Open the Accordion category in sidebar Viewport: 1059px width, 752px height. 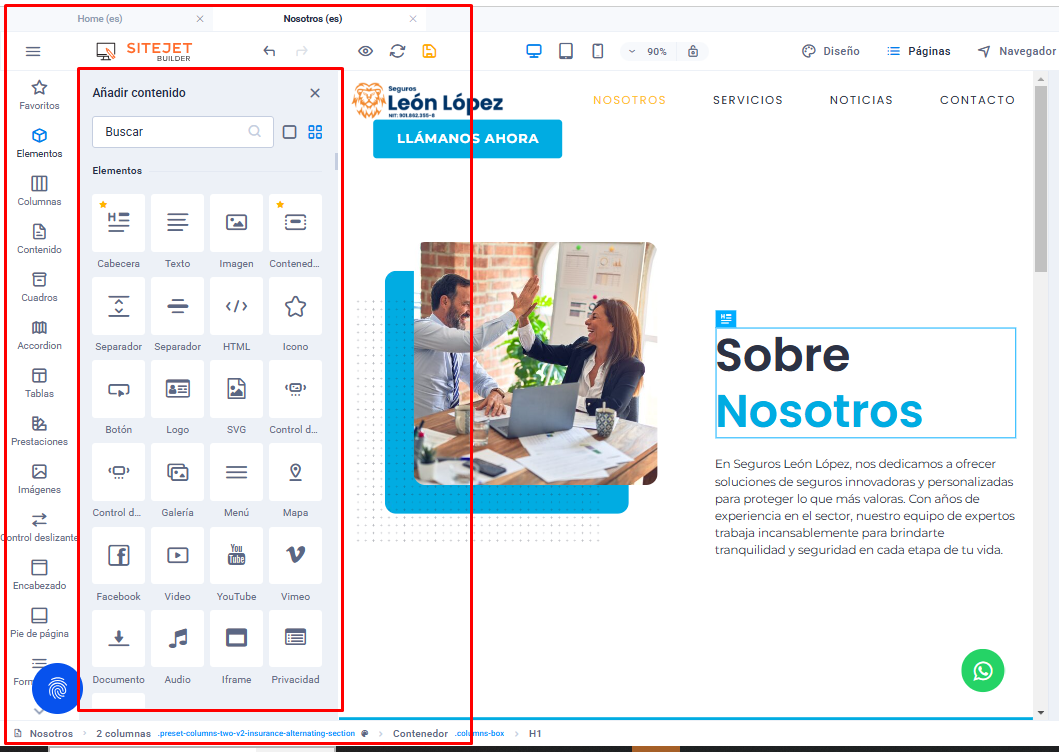coord(39,334)
